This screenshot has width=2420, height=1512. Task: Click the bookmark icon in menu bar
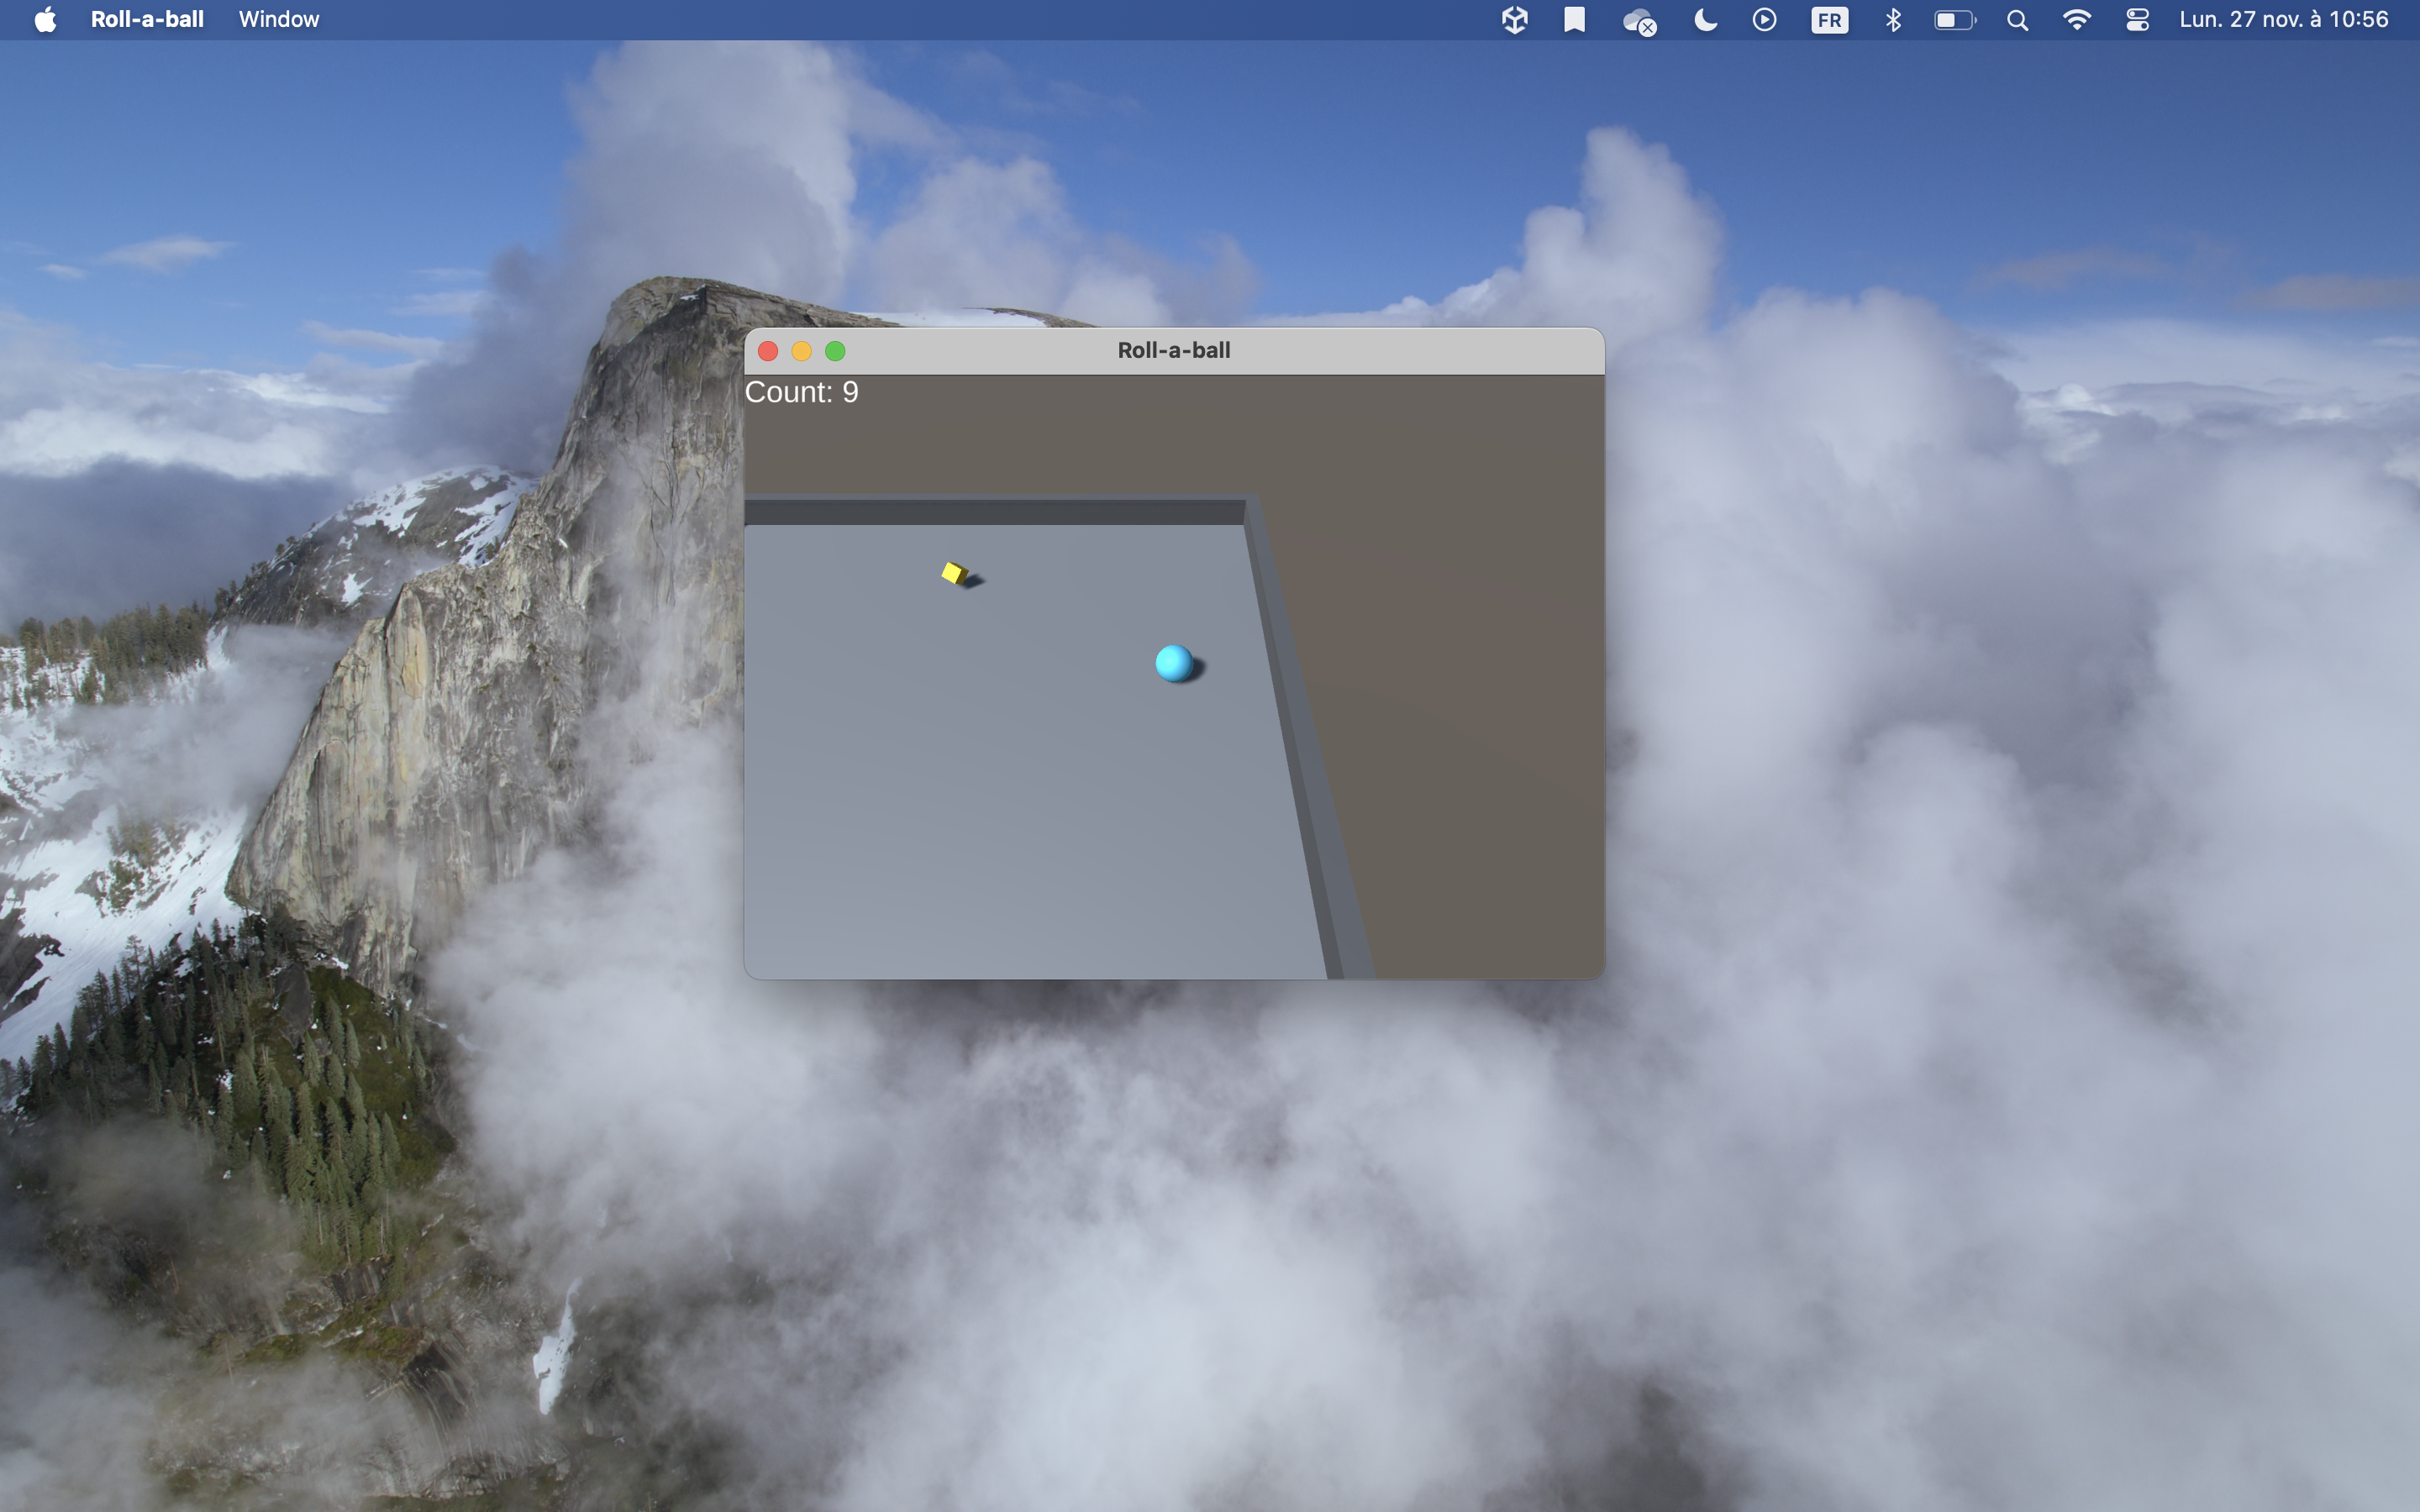coord(1574,20)
